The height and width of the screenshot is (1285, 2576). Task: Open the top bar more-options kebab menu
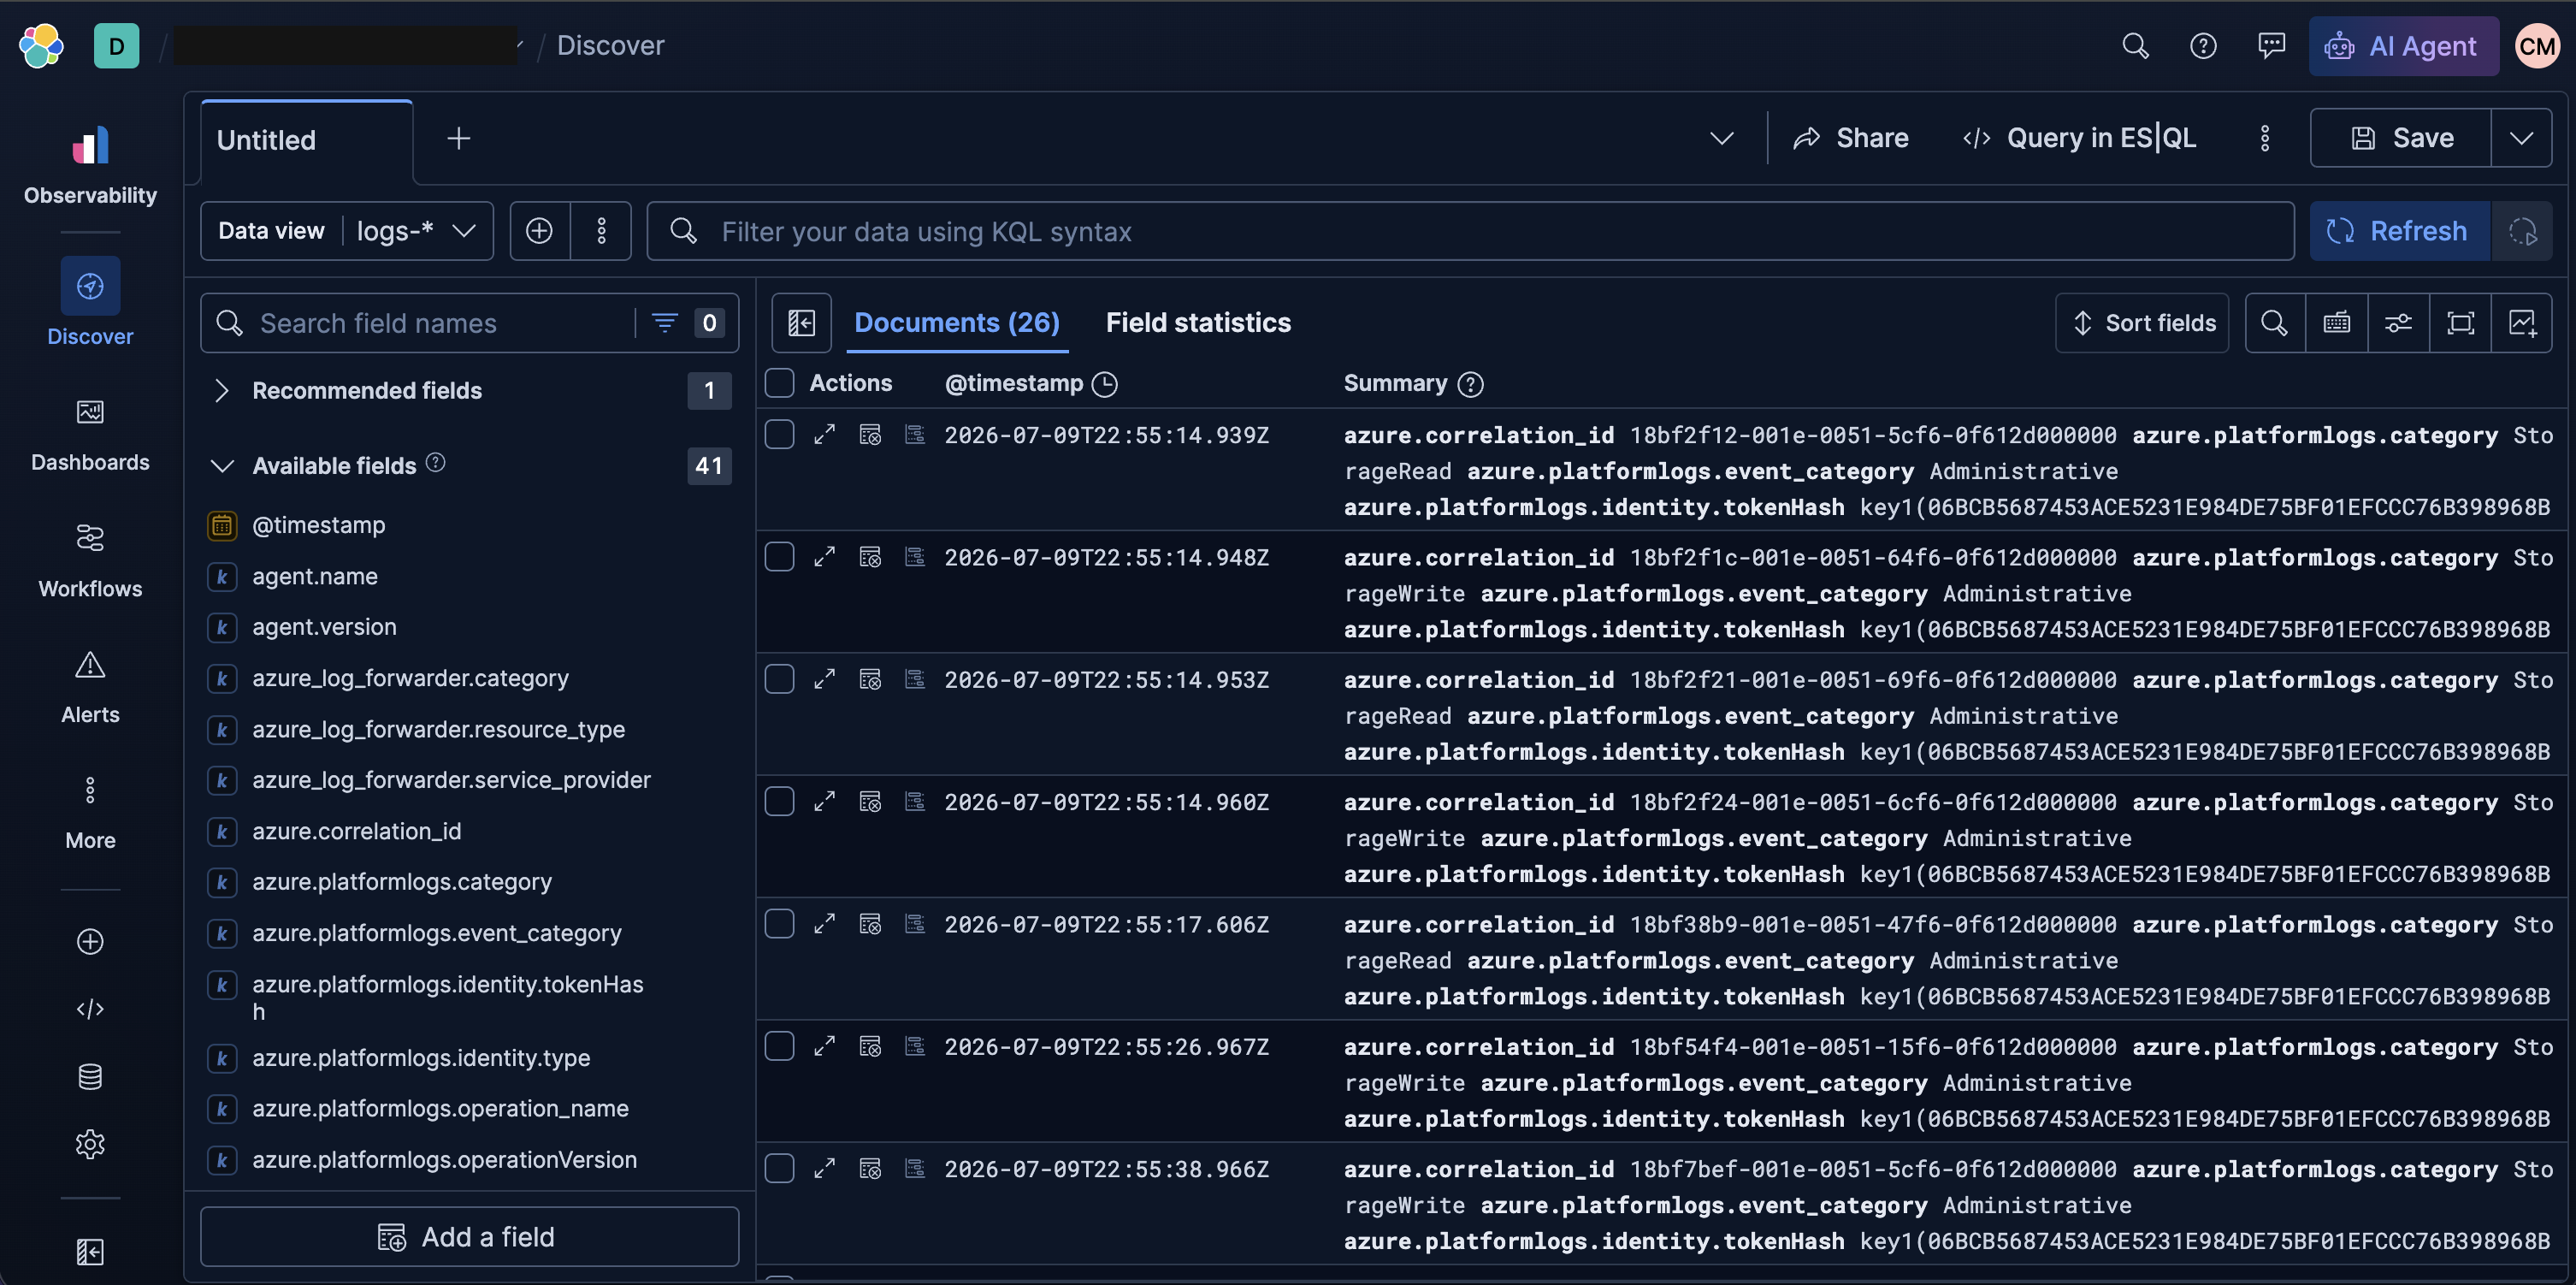(x=2265, y=139)
